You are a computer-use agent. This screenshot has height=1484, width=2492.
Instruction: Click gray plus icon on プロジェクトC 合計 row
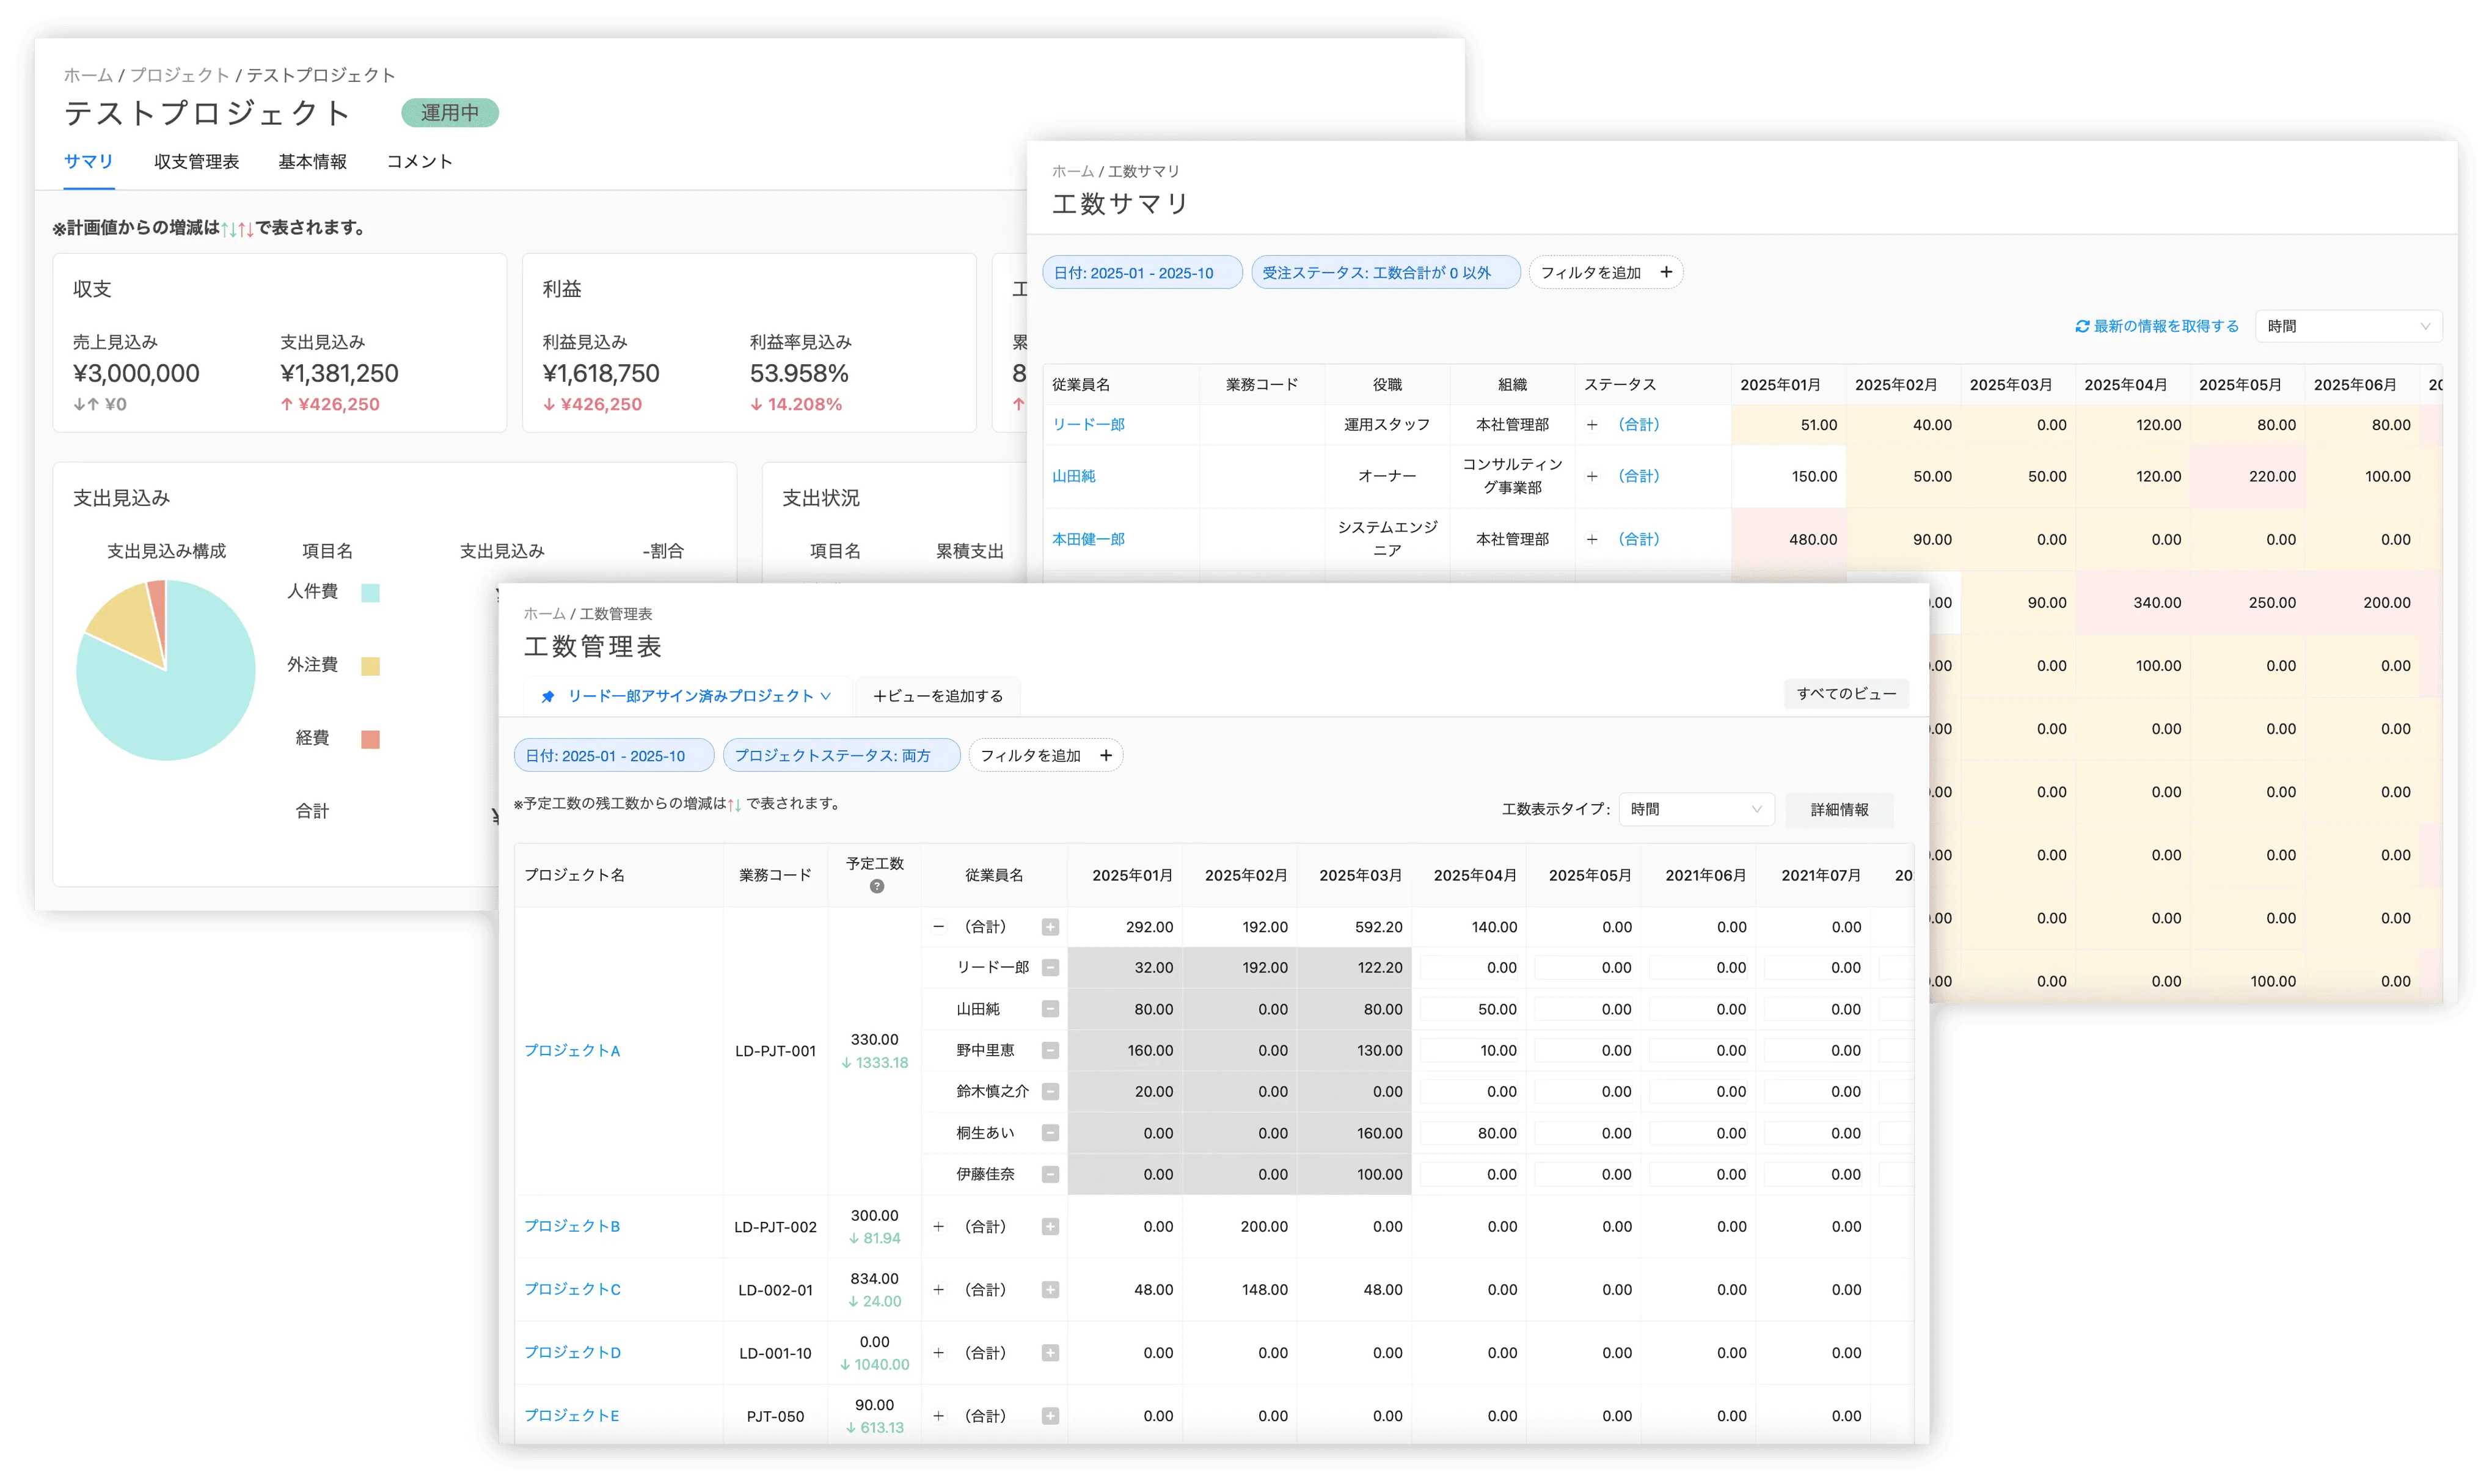[1050, 1290]
